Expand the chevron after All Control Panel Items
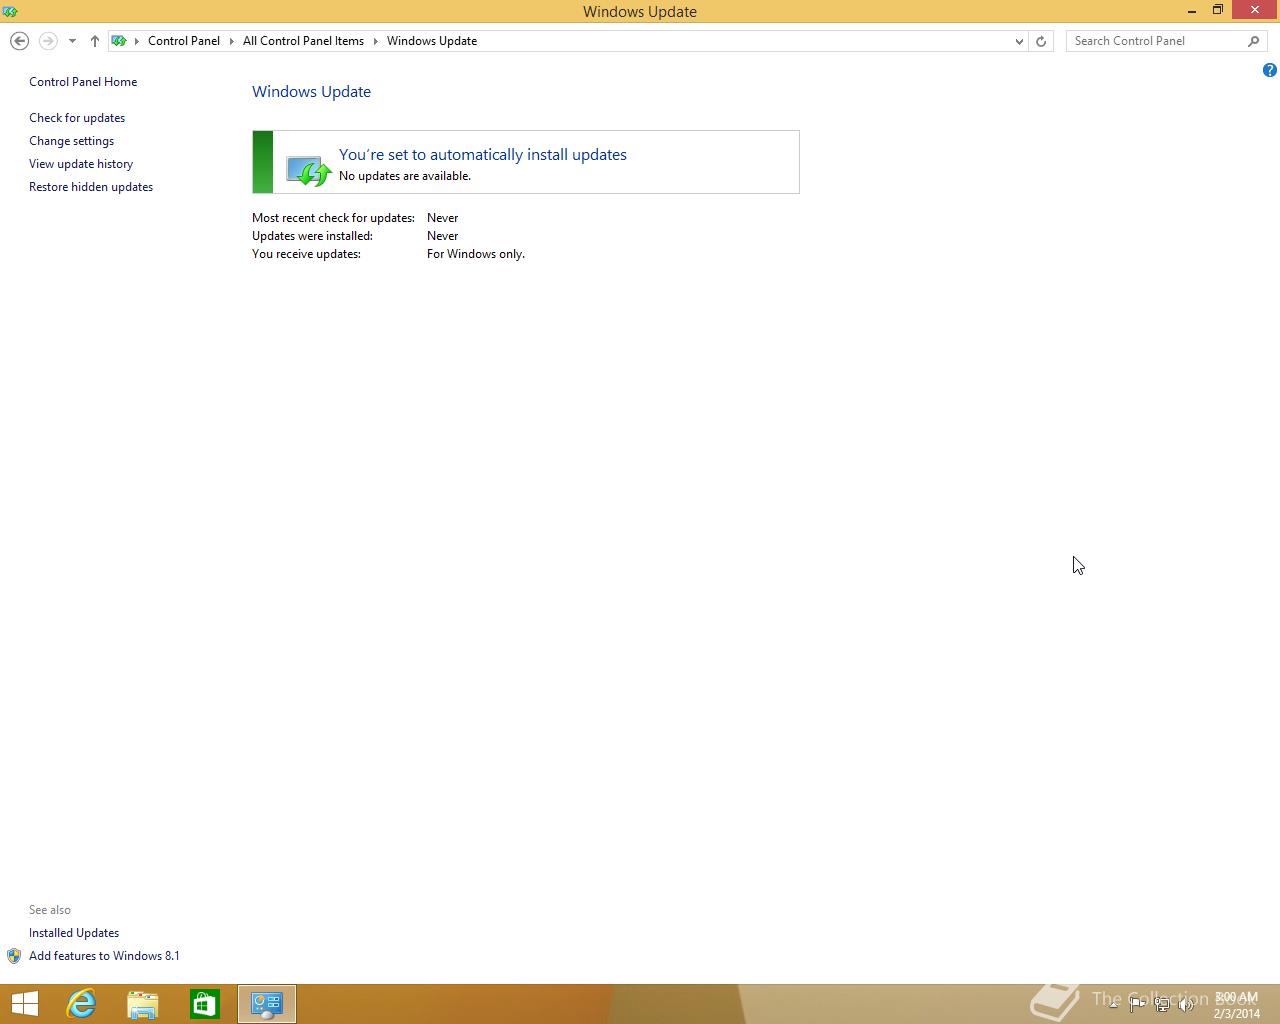Viewport: 1280px width, 1024px height. click(x=376, y=41)
